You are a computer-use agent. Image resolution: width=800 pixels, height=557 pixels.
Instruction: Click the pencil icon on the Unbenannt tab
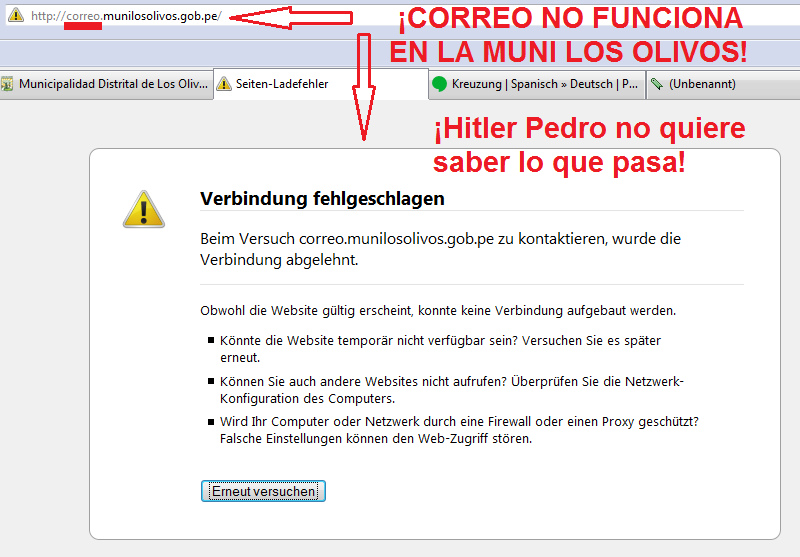click(656, 84)
